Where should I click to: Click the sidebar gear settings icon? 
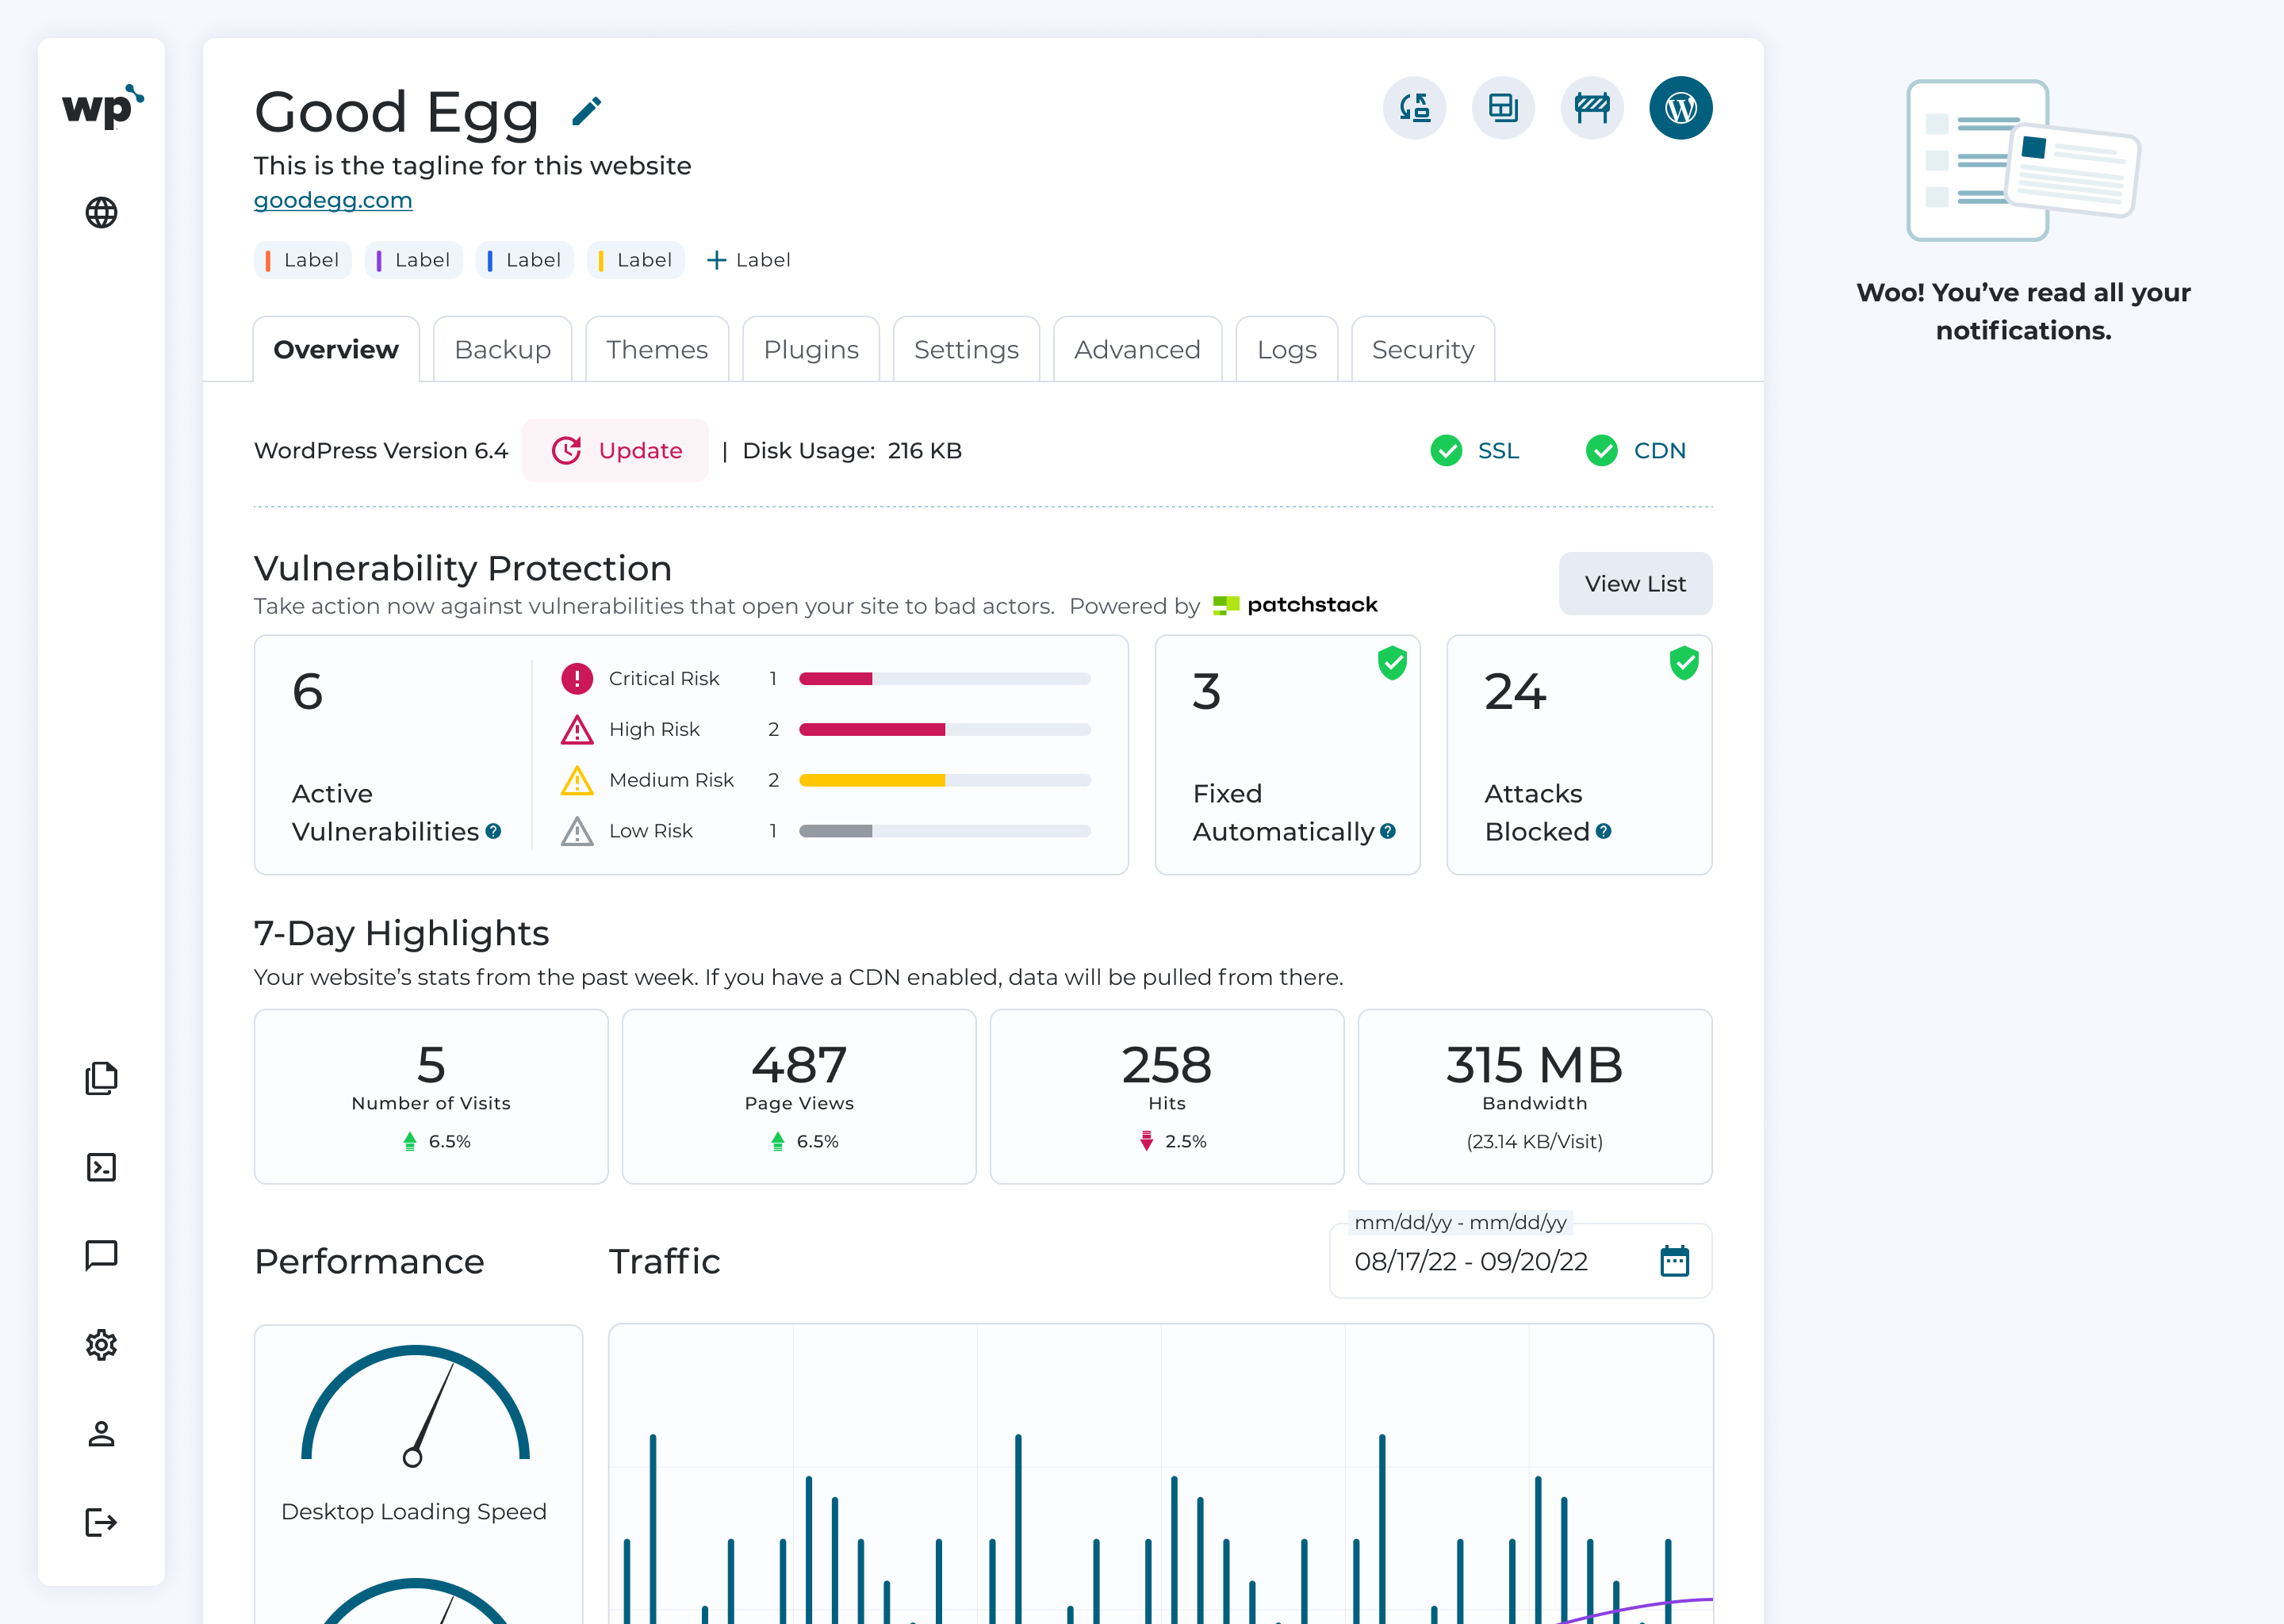101,1345
